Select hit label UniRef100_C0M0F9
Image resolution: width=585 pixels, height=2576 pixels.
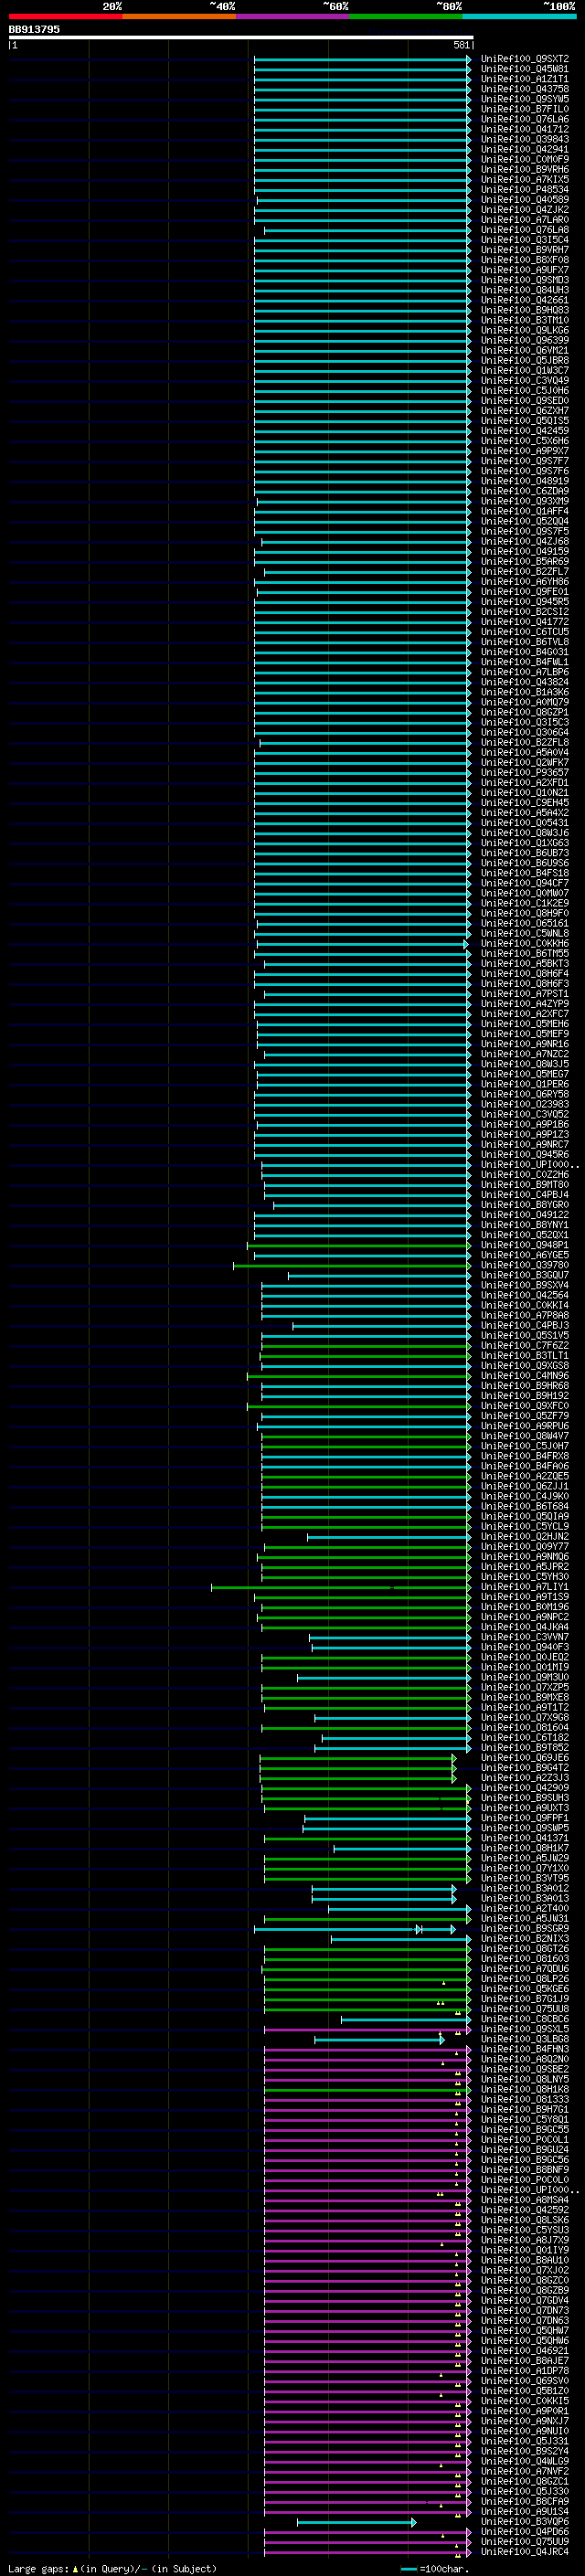(524, 159)
